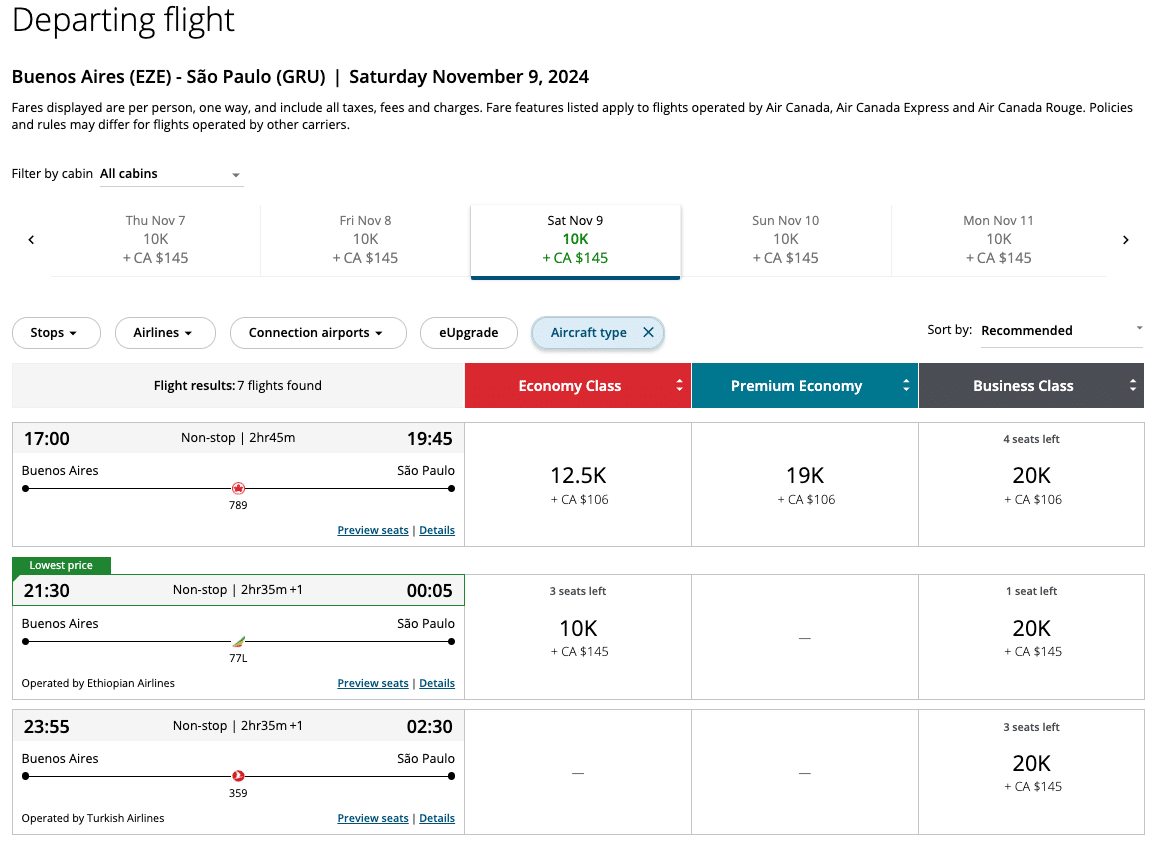
Task: Switch to Thu Nov 7 date tab
Action: (155, 239)
